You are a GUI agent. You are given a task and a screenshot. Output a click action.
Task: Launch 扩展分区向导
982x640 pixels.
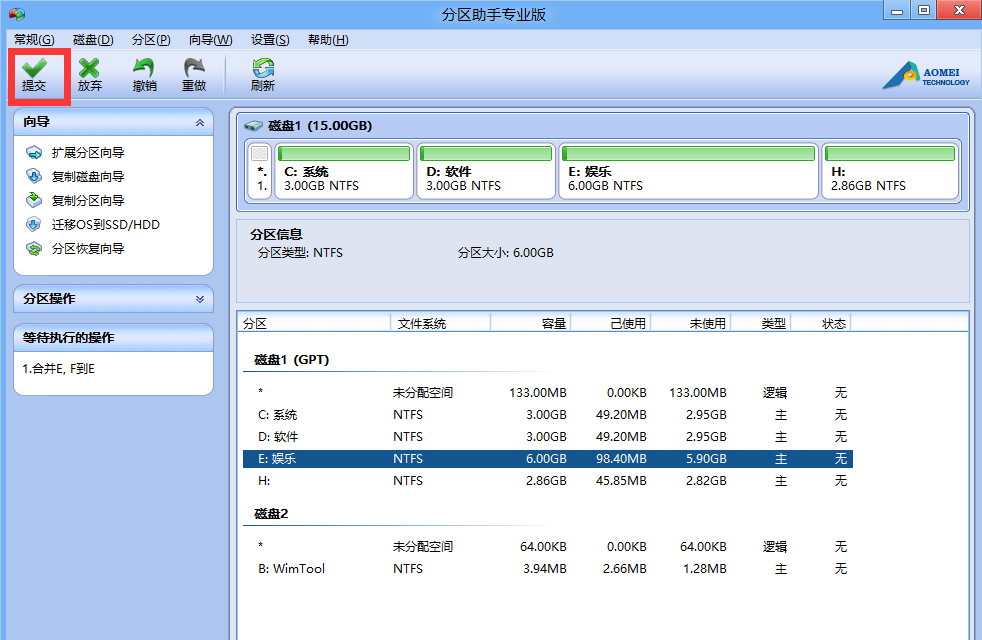point(88,153)
